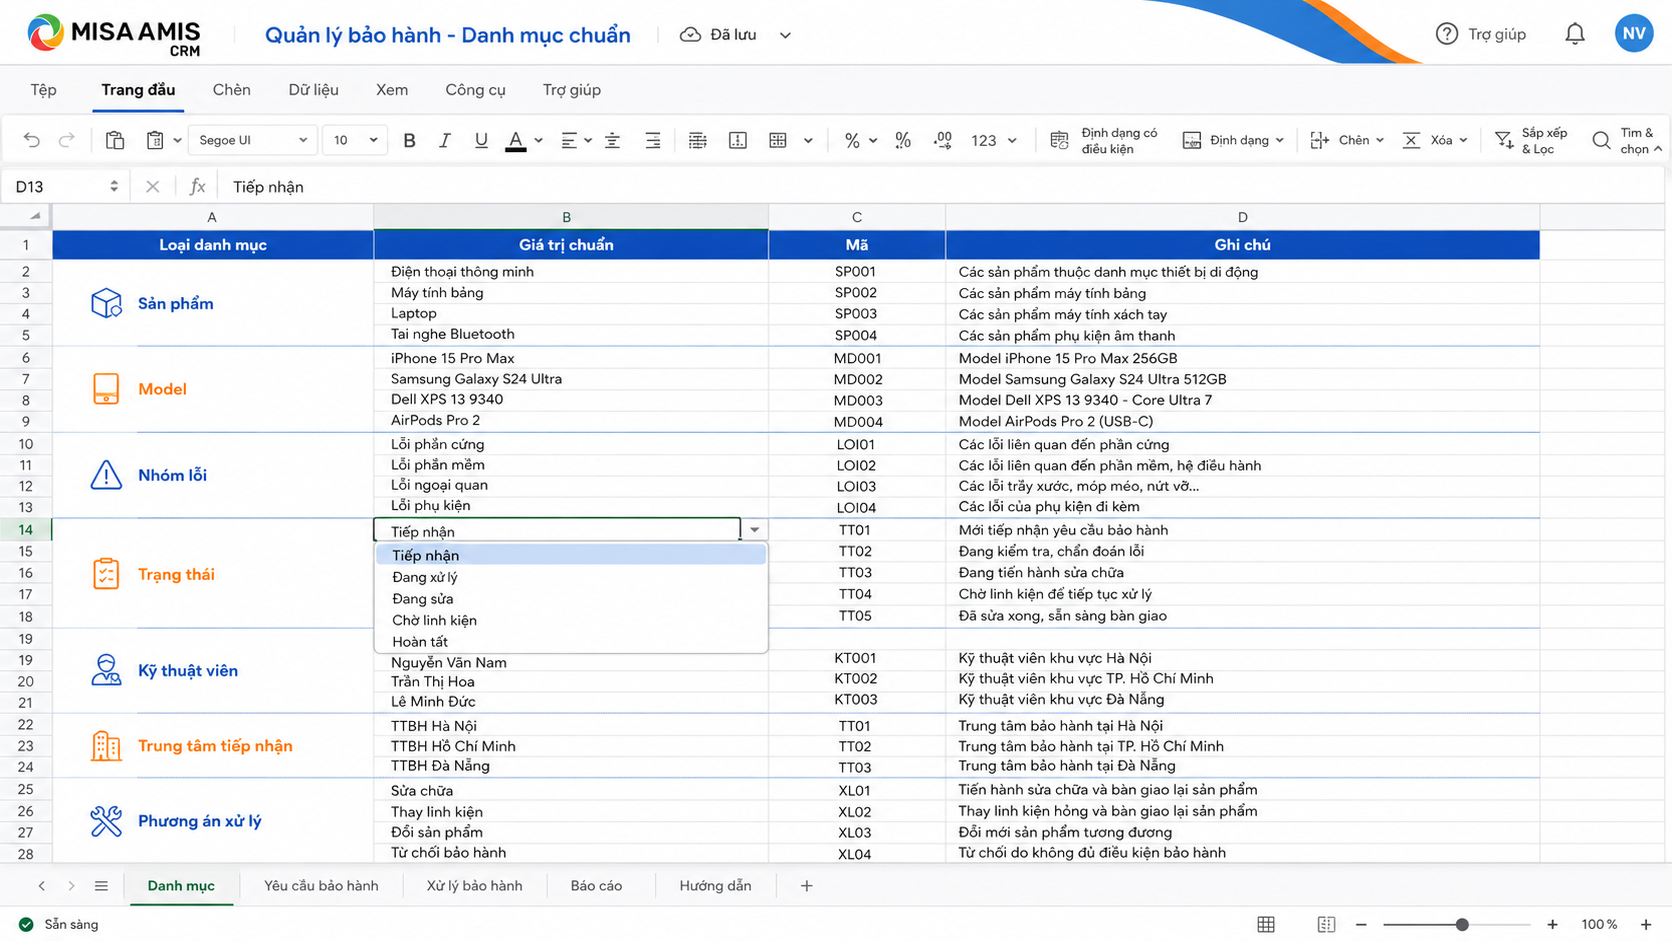Select Đang sửa from list
1672x941 pixels.
pyautogui.click(x=571, y=598)
